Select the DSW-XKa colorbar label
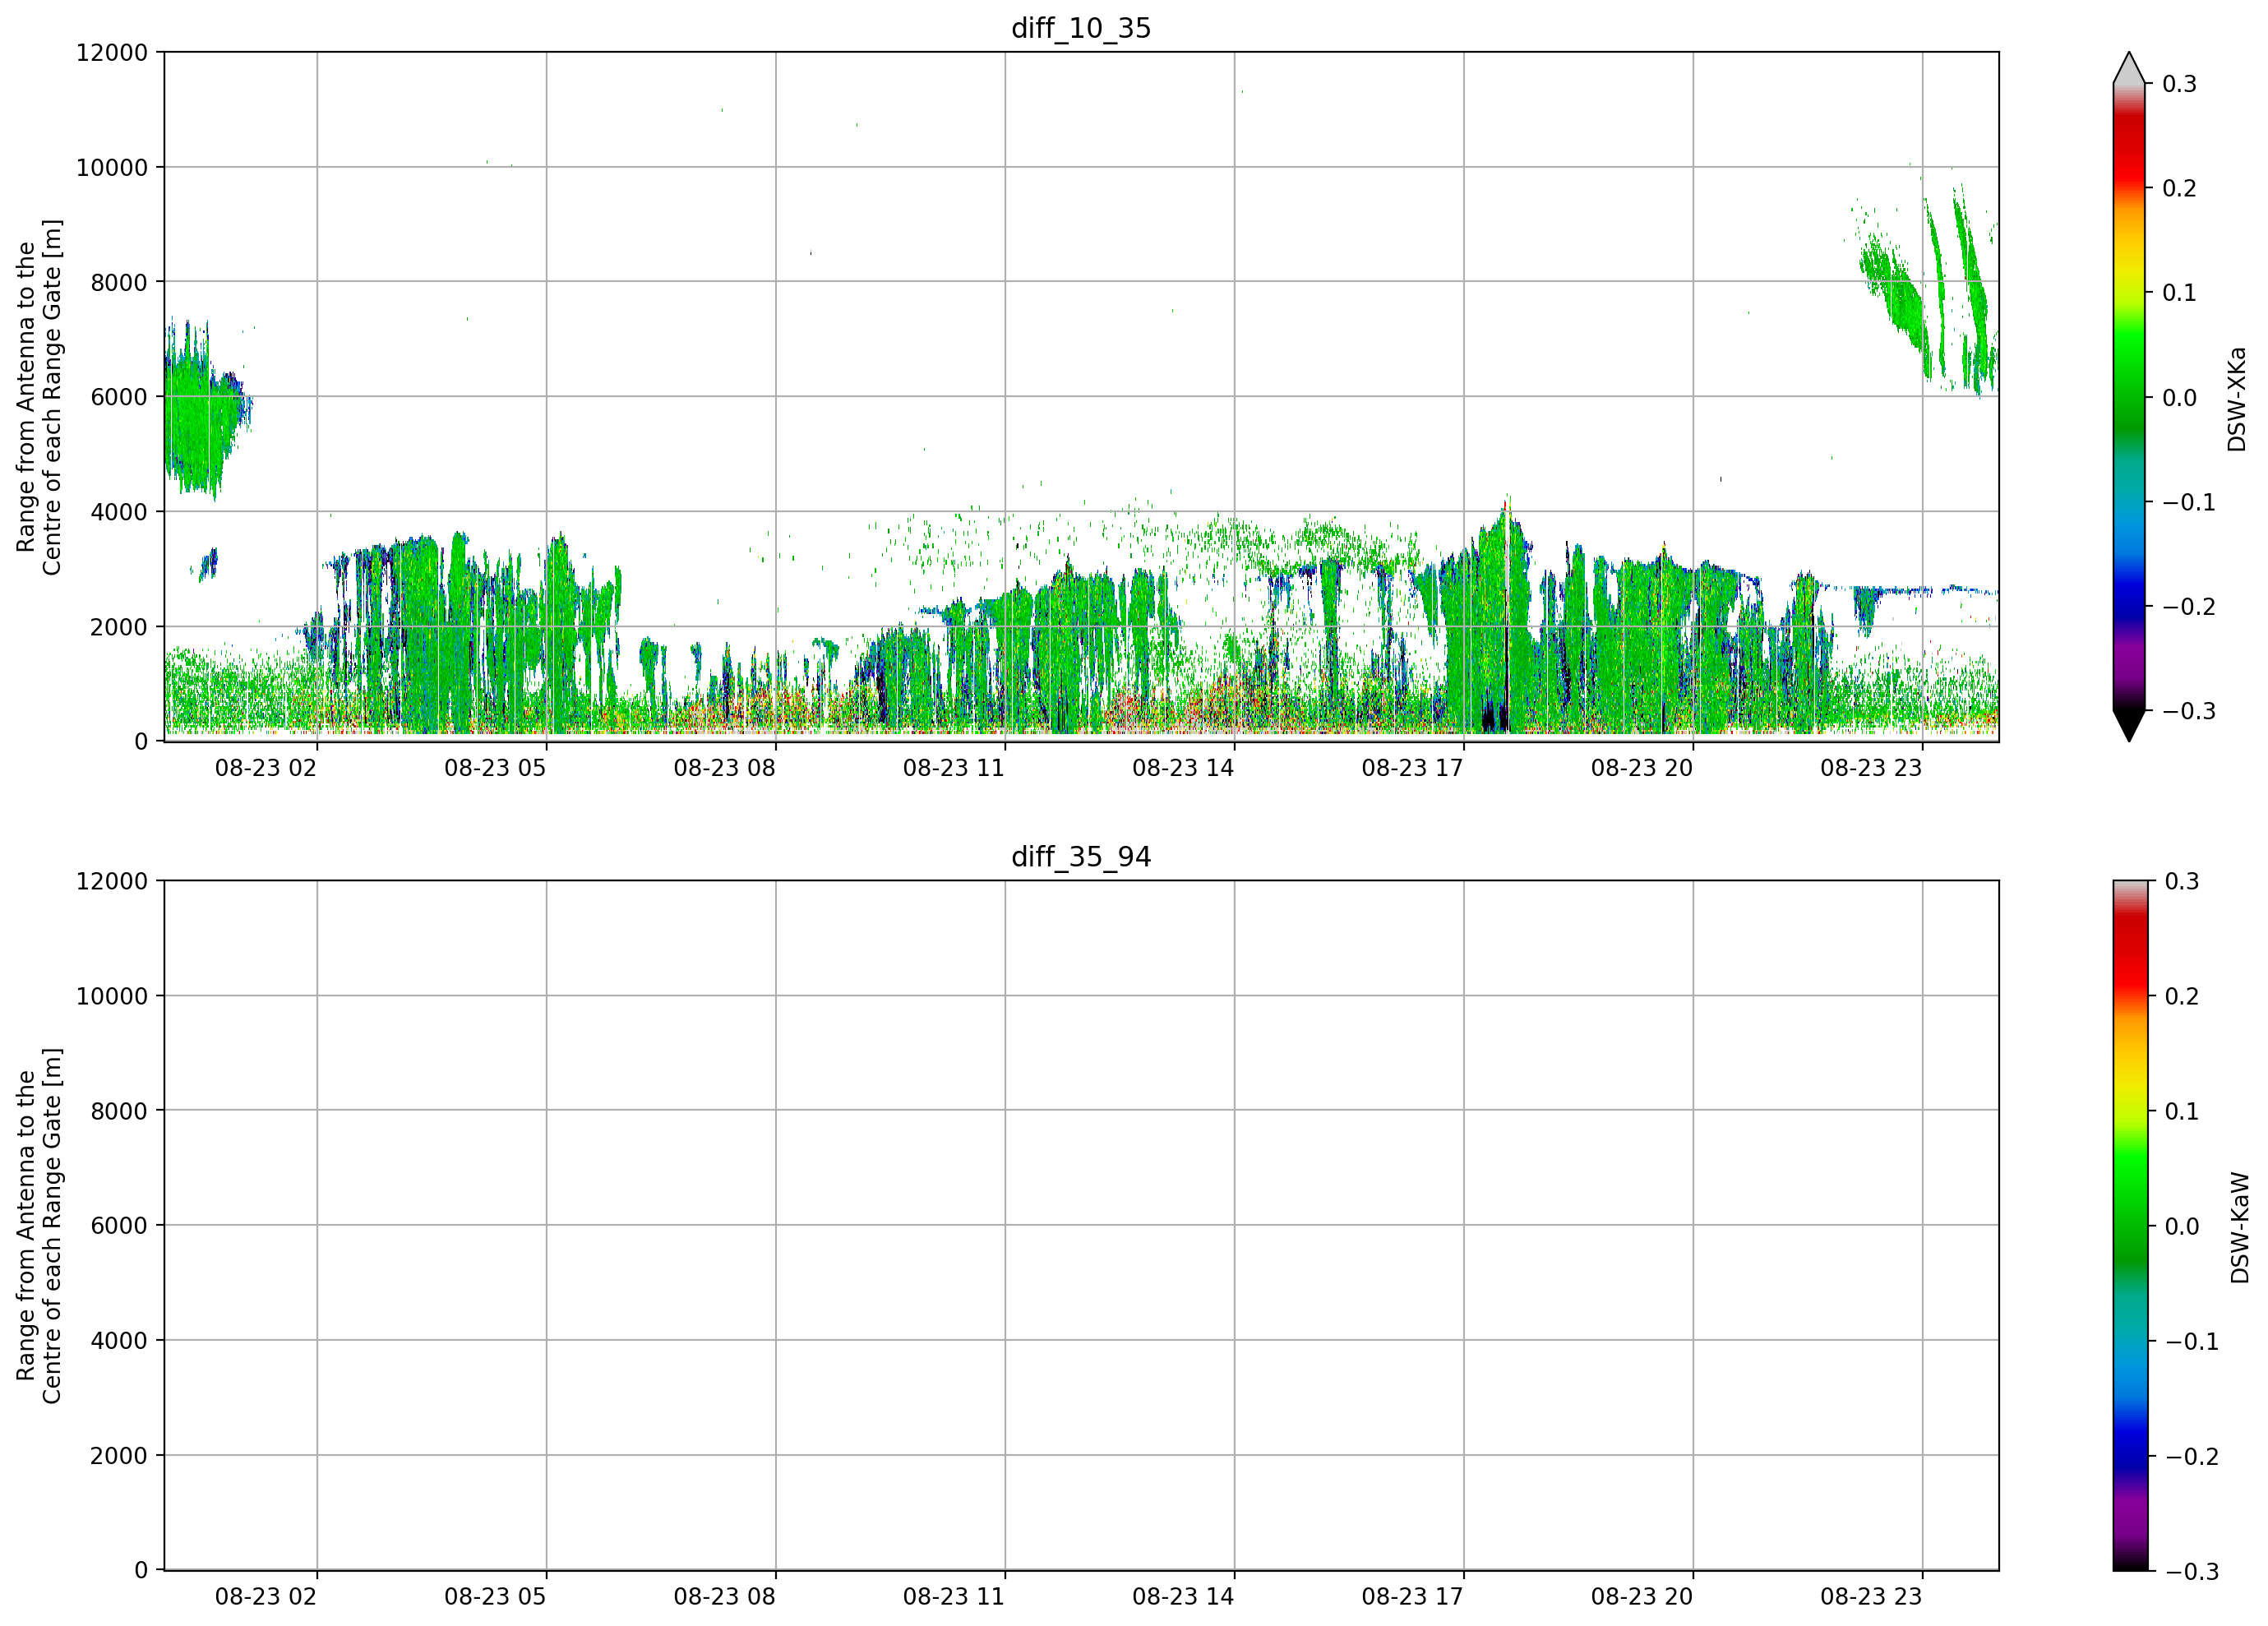This screenshot has height=1626, width=2268. click(2237, 399)
